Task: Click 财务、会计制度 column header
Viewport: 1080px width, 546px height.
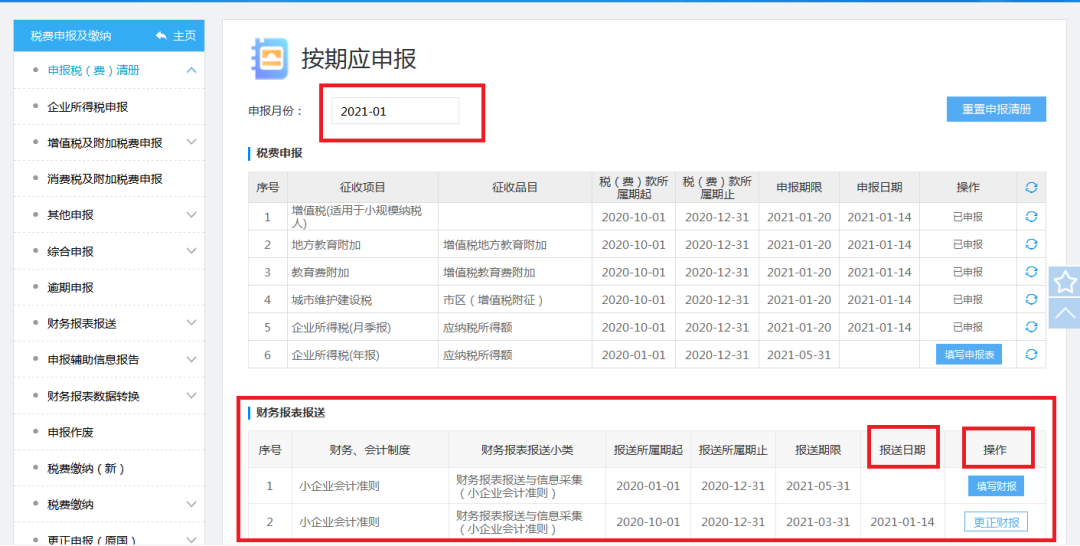Action: tap(370, 450)
